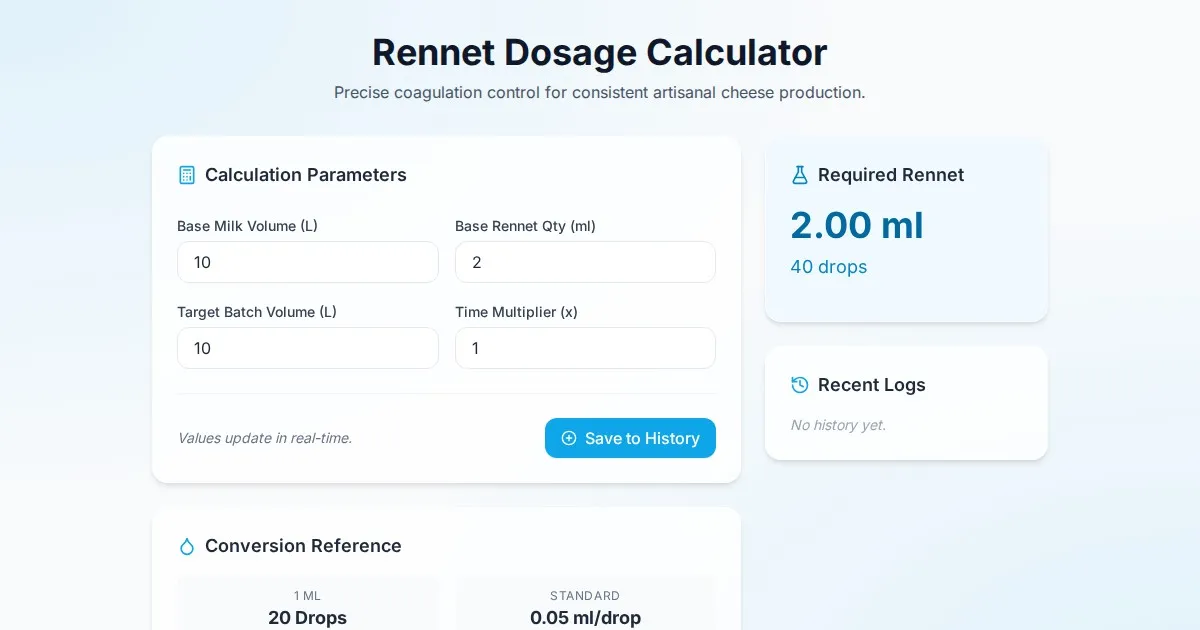Click the 40 drops result text
The image size is (1200, 630).
pos(829,267)
